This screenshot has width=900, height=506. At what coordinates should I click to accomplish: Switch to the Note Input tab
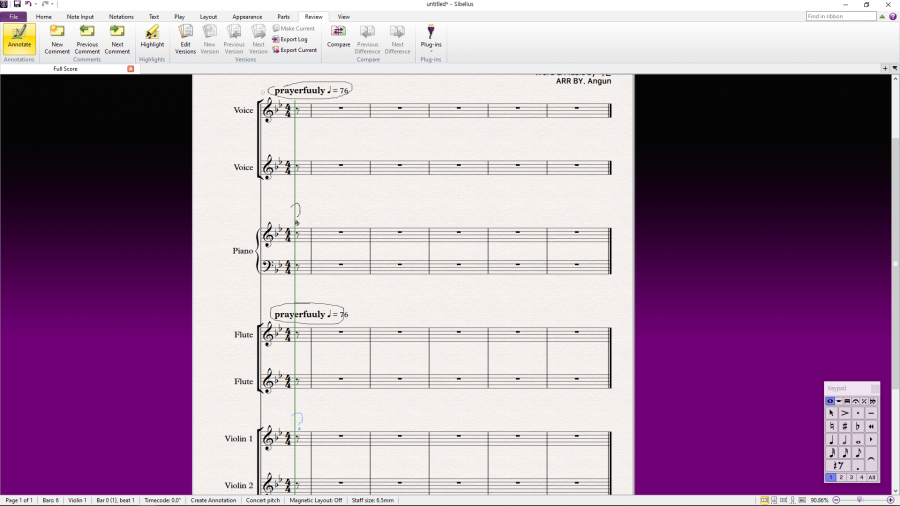[x=80, y=17]
